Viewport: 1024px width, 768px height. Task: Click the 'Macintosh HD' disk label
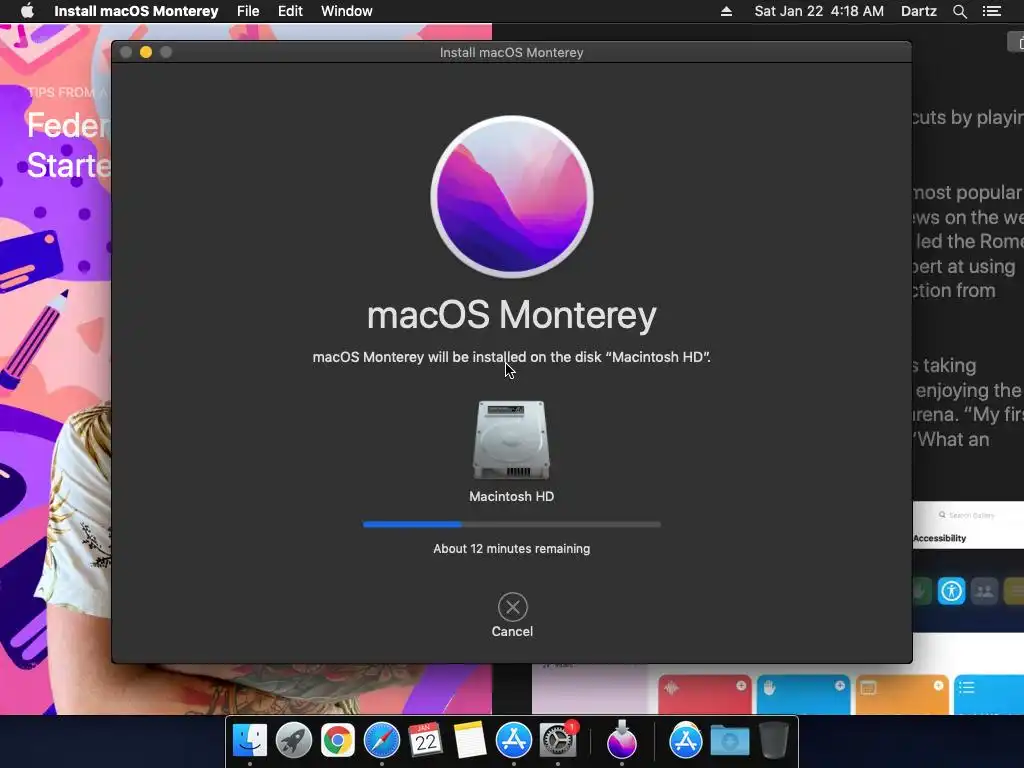[511, 496]
